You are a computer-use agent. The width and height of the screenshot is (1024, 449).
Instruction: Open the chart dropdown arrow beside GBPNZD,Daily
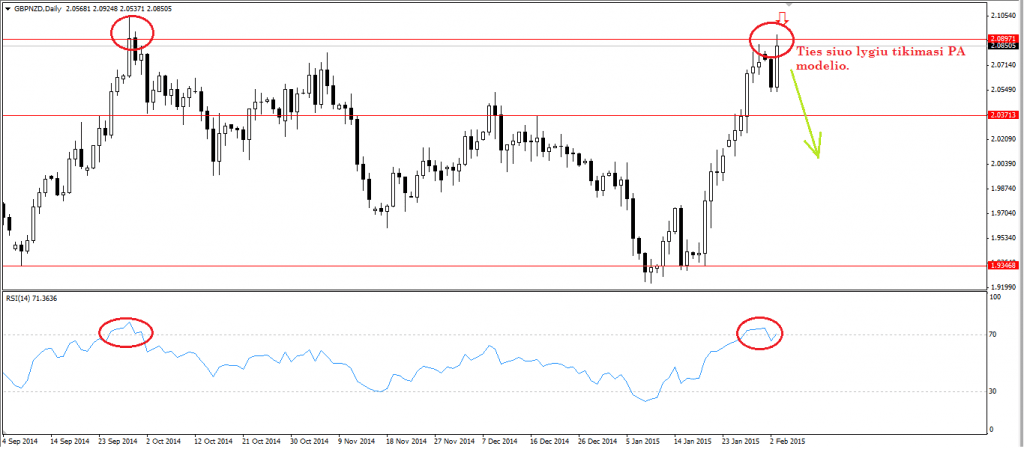(x=8, y=9)
